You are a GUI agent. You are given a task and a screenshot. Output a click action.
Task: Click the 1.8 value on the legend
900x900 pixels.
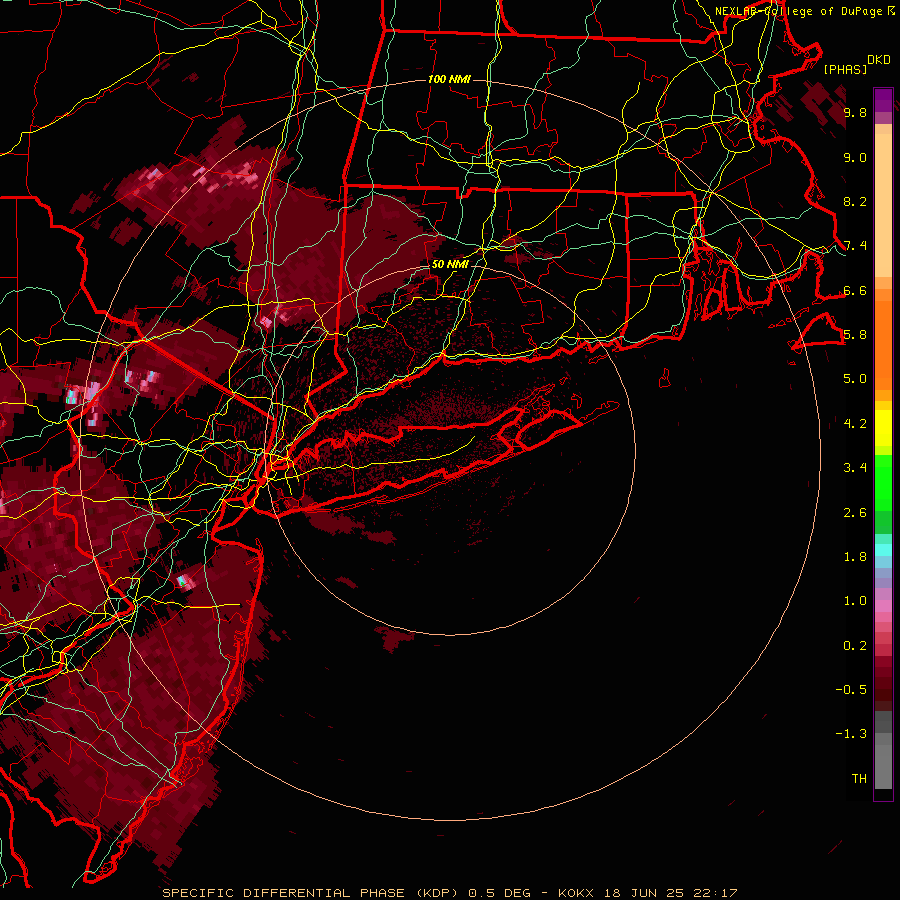coord(855,557)
